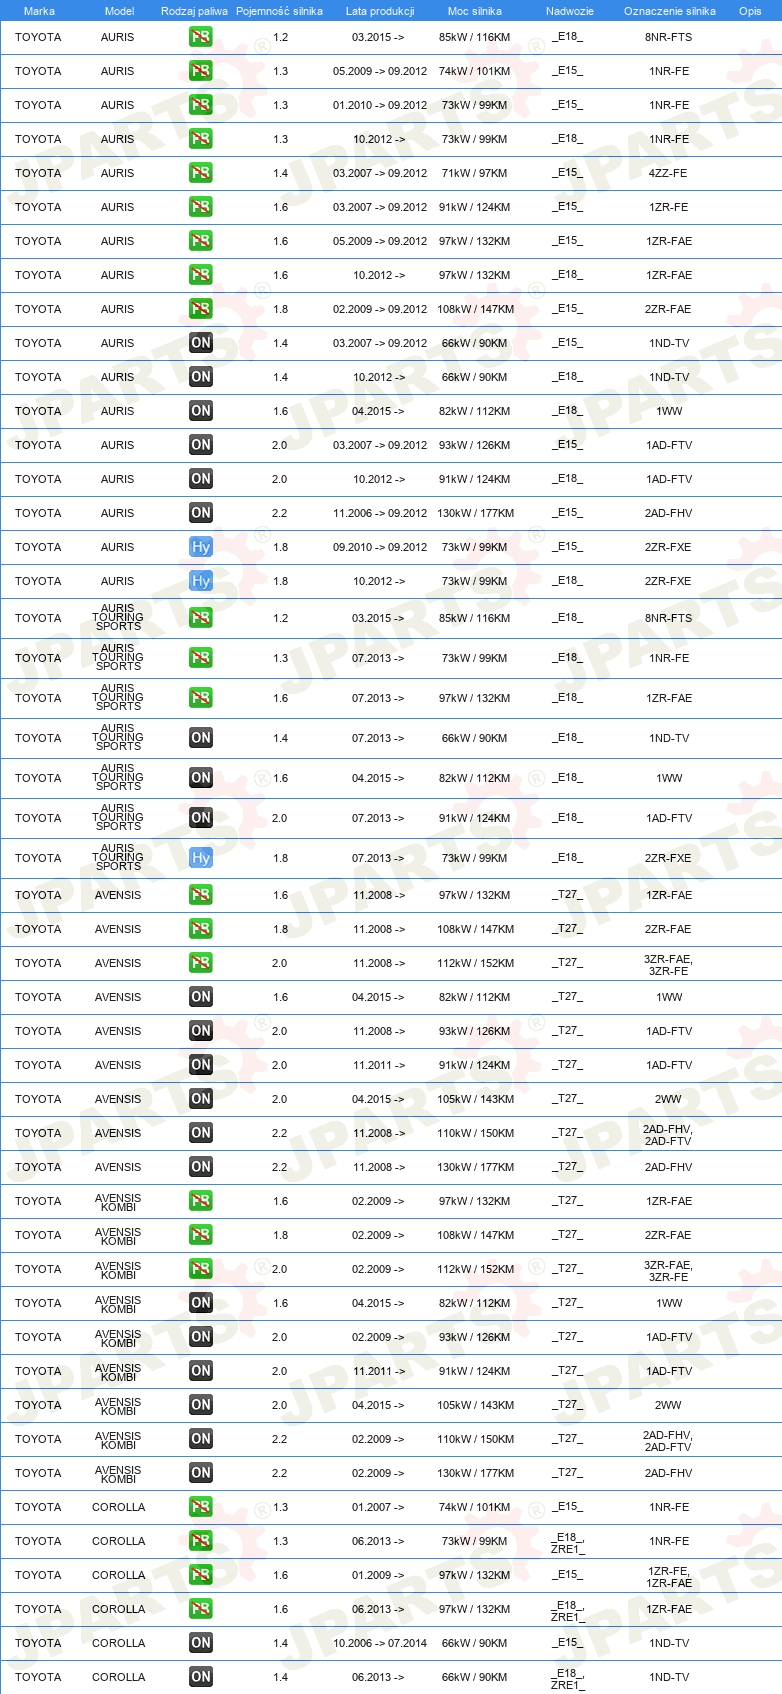782x1694 pixels.
Task: Click the Nadwozie column header
Action: pos(570,11)
